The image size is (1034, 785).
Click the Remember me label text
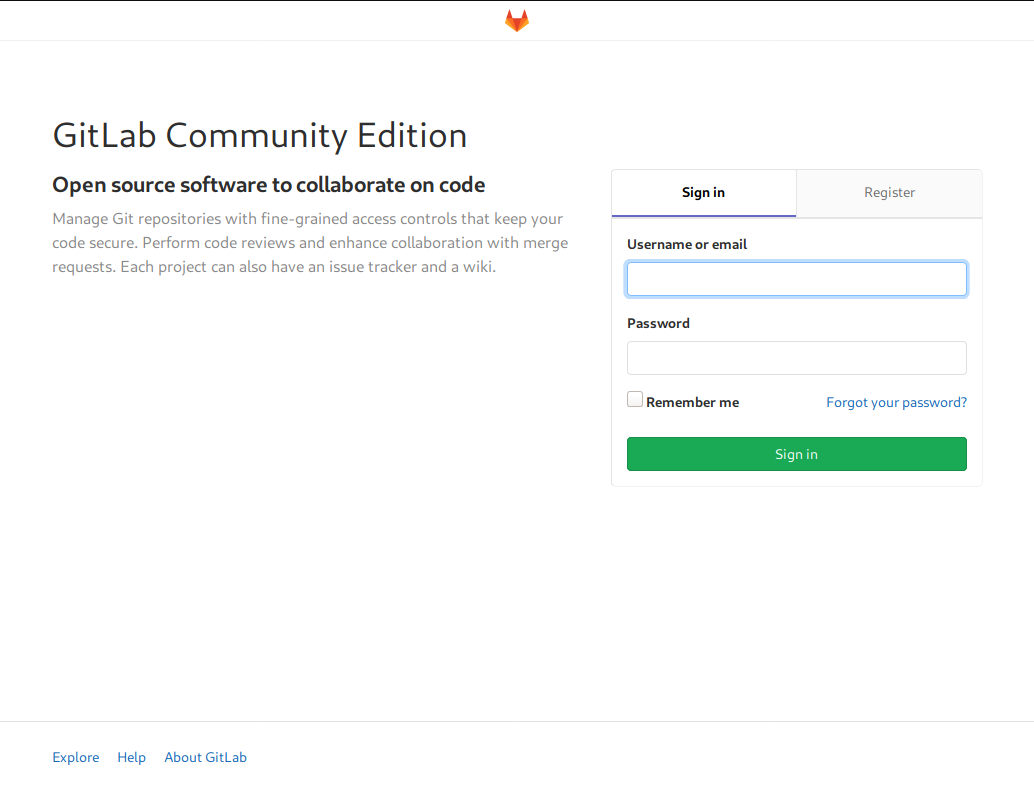pyautogui.click(x=692, y=403)
